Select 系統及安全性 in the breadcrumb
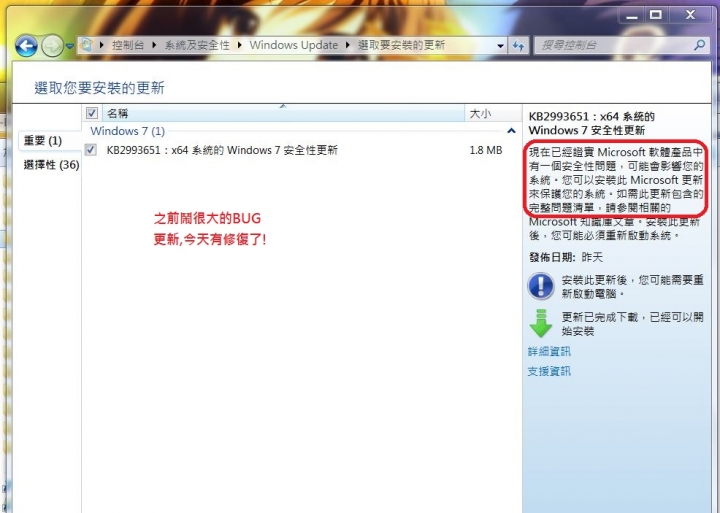The height and width of the screenshot is (513, 720). [x=197, y=45]
